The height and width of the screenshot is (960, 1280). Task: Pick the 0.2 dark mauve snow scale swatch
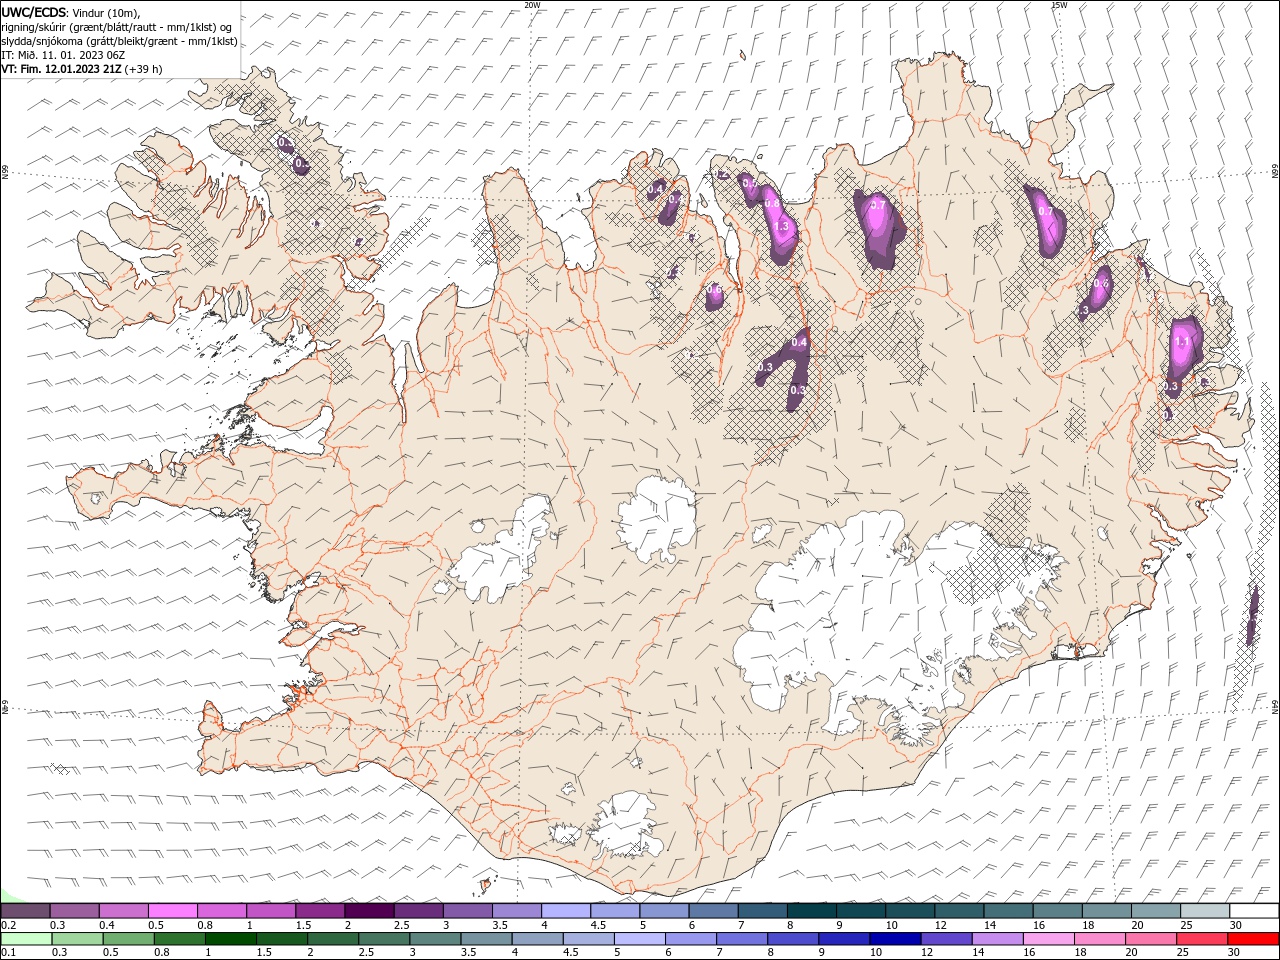(x=25, y=911)
